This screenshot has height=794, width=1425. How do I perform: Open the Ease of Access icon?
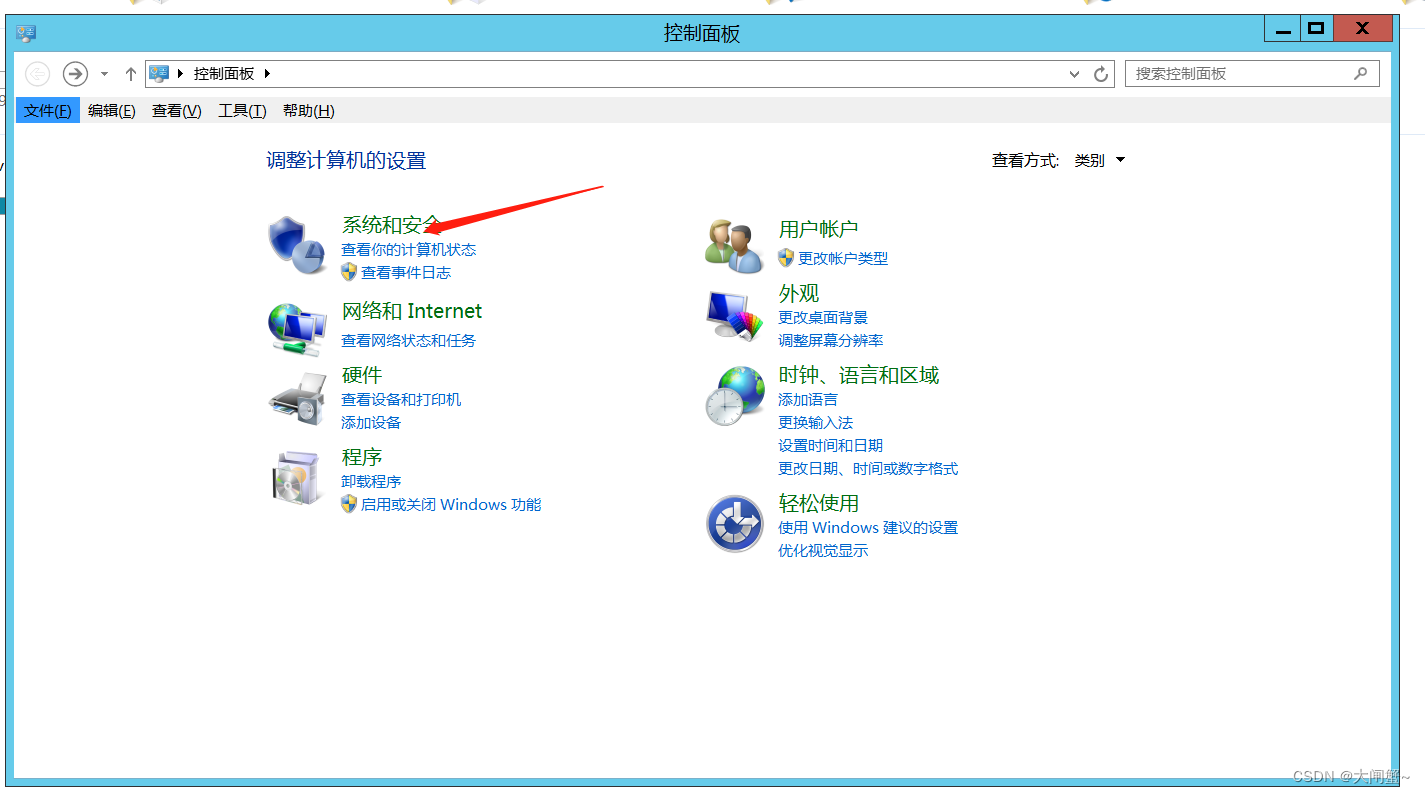734,523
